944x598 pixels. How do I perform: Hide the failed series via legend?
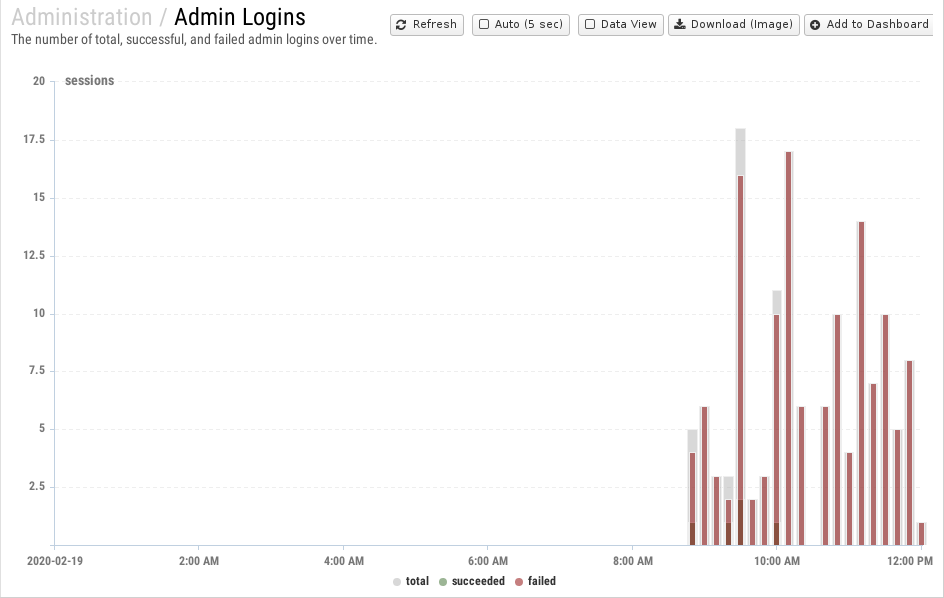541,581
